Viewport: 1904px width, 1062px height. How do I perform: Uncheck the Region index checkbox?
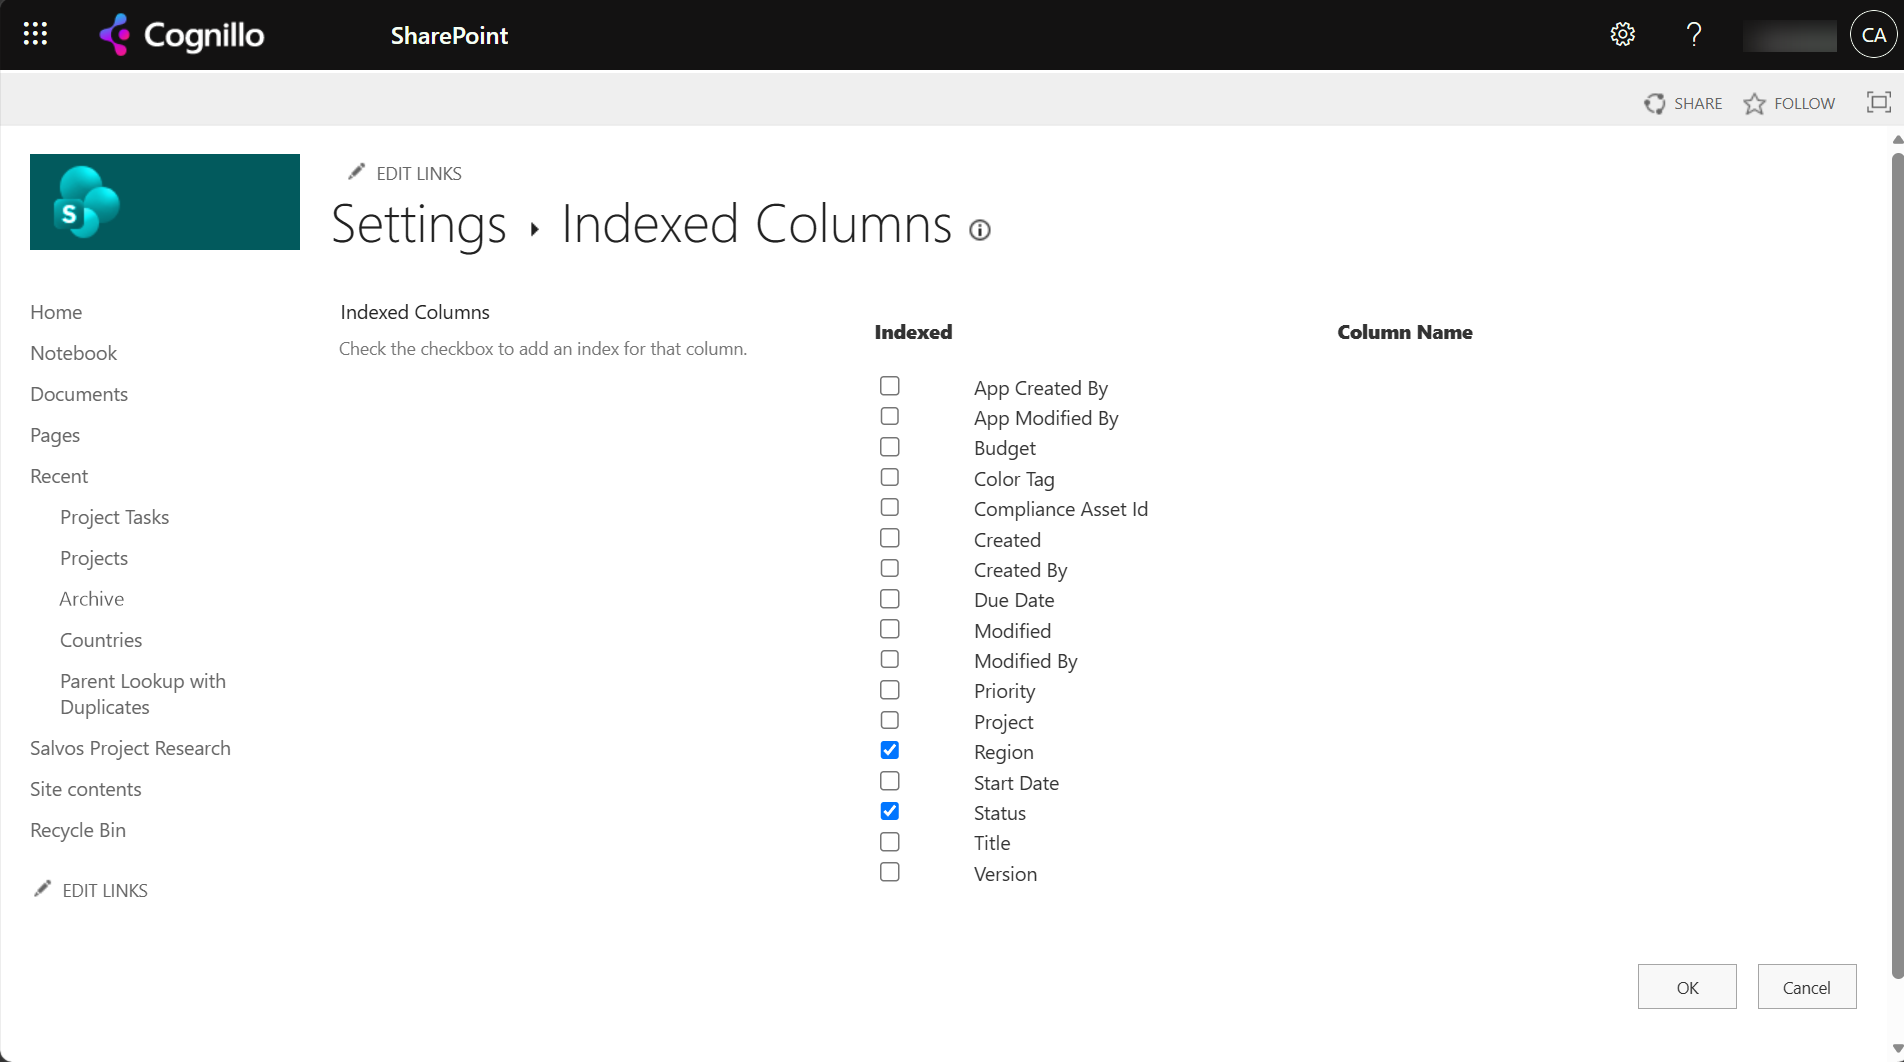tap(889, 750)
